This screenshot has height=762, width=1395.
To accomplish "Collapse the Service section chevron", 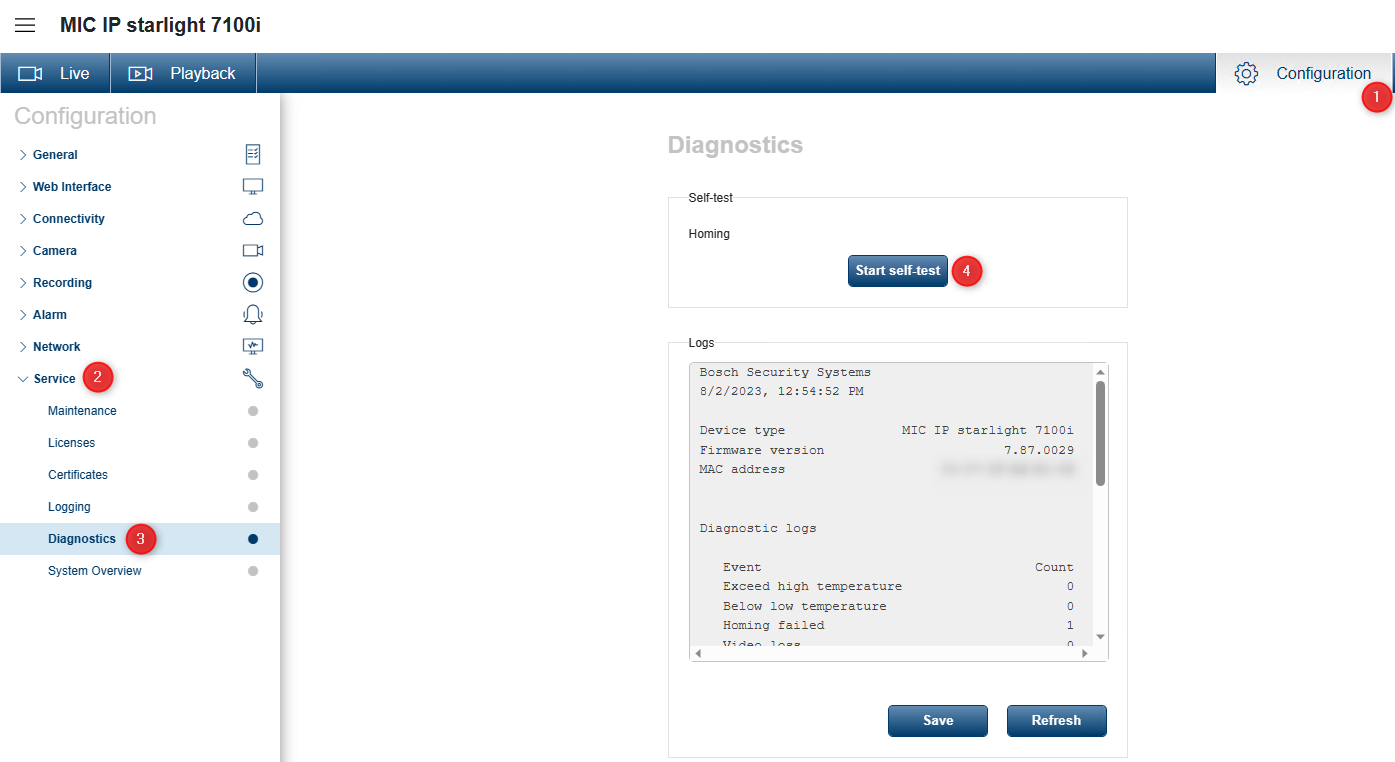I will (x=23, y=379).
